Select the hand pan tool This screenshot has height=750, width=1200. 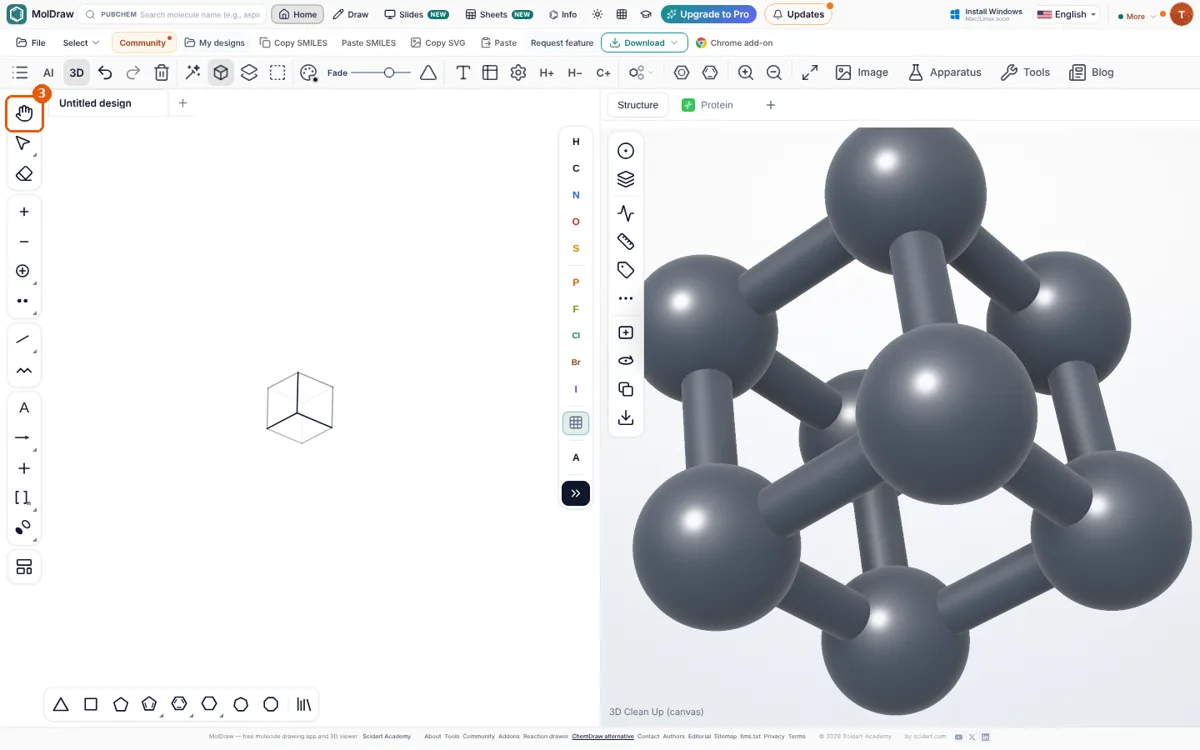pos(24,114)
